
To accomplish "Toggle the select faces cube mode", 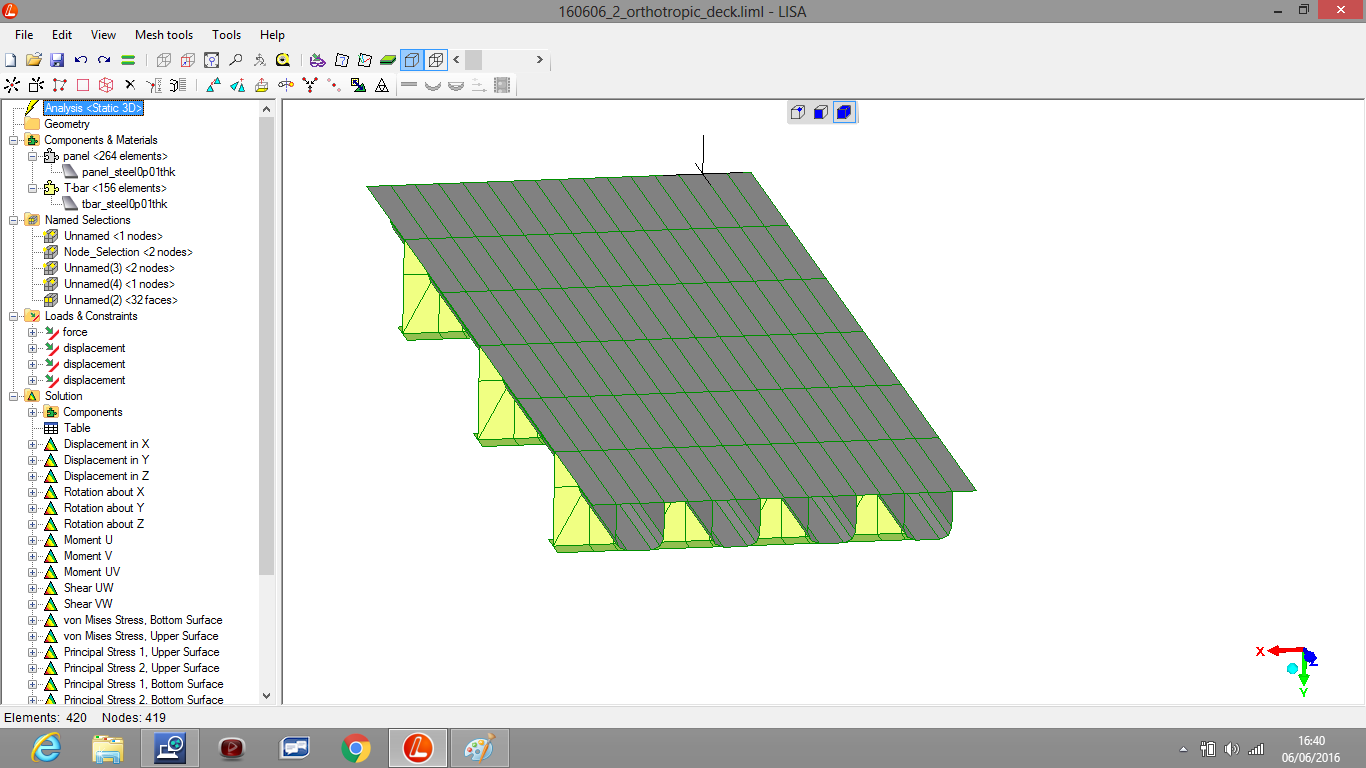I will [820, 112].
